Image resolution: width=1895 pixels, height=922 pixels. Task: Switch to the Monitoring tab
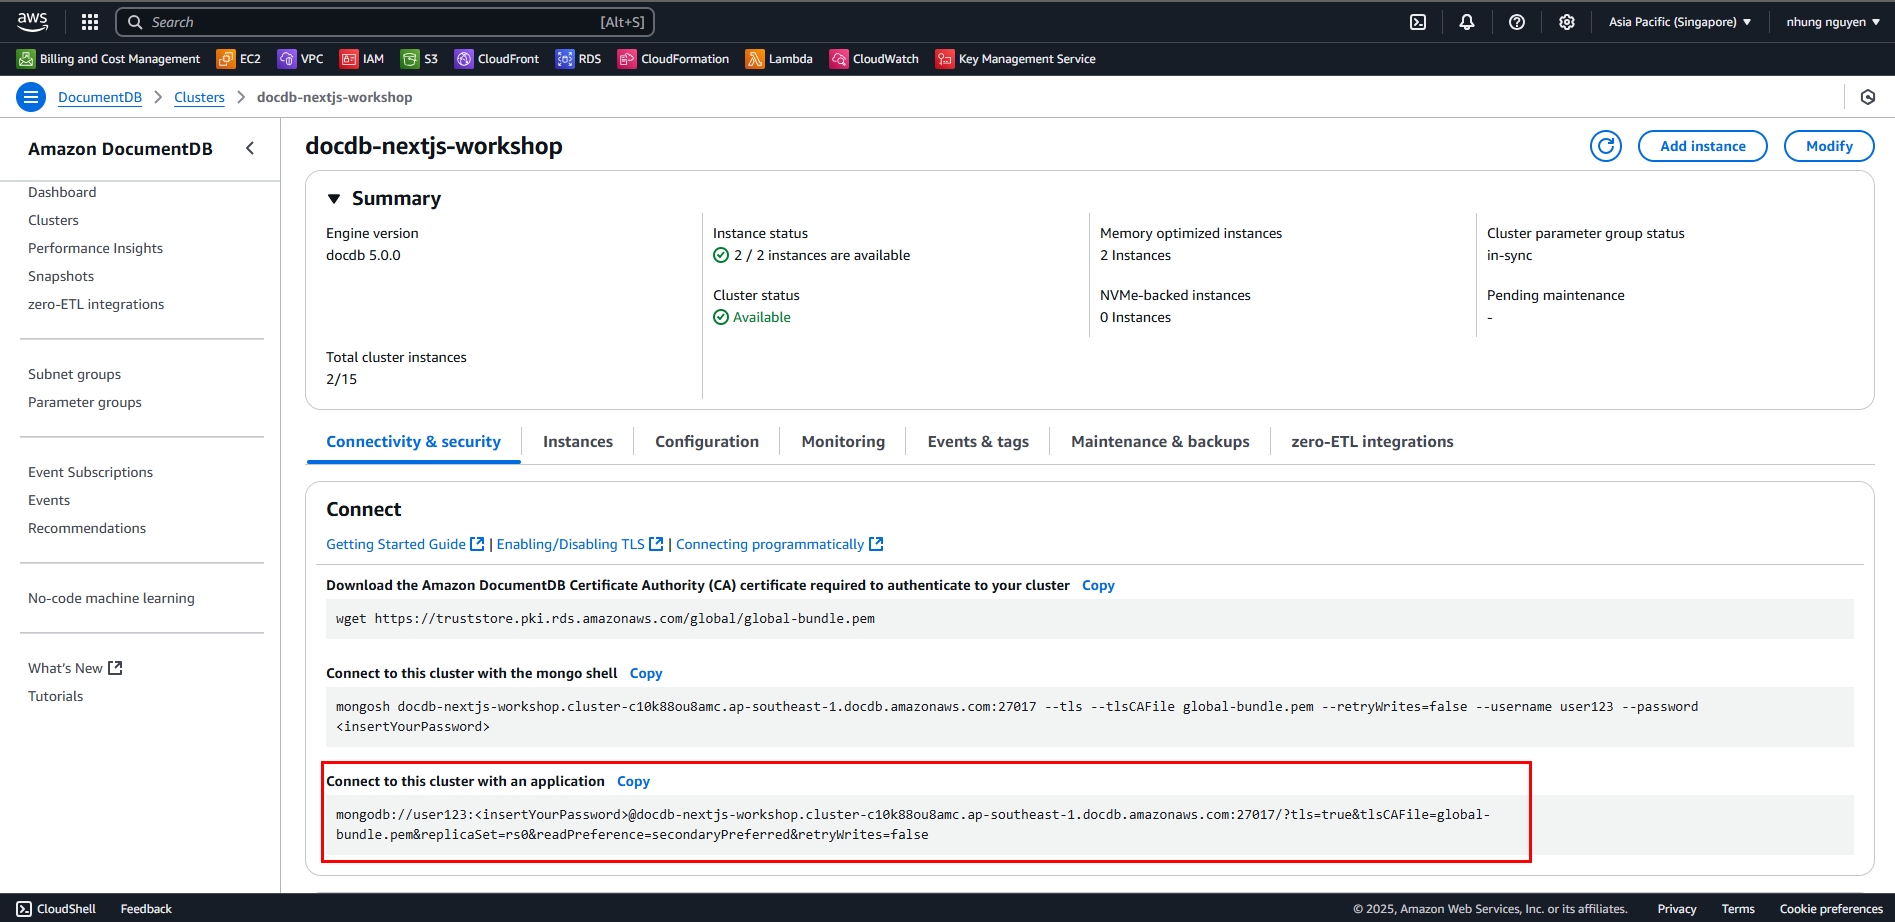pos(843,442)
